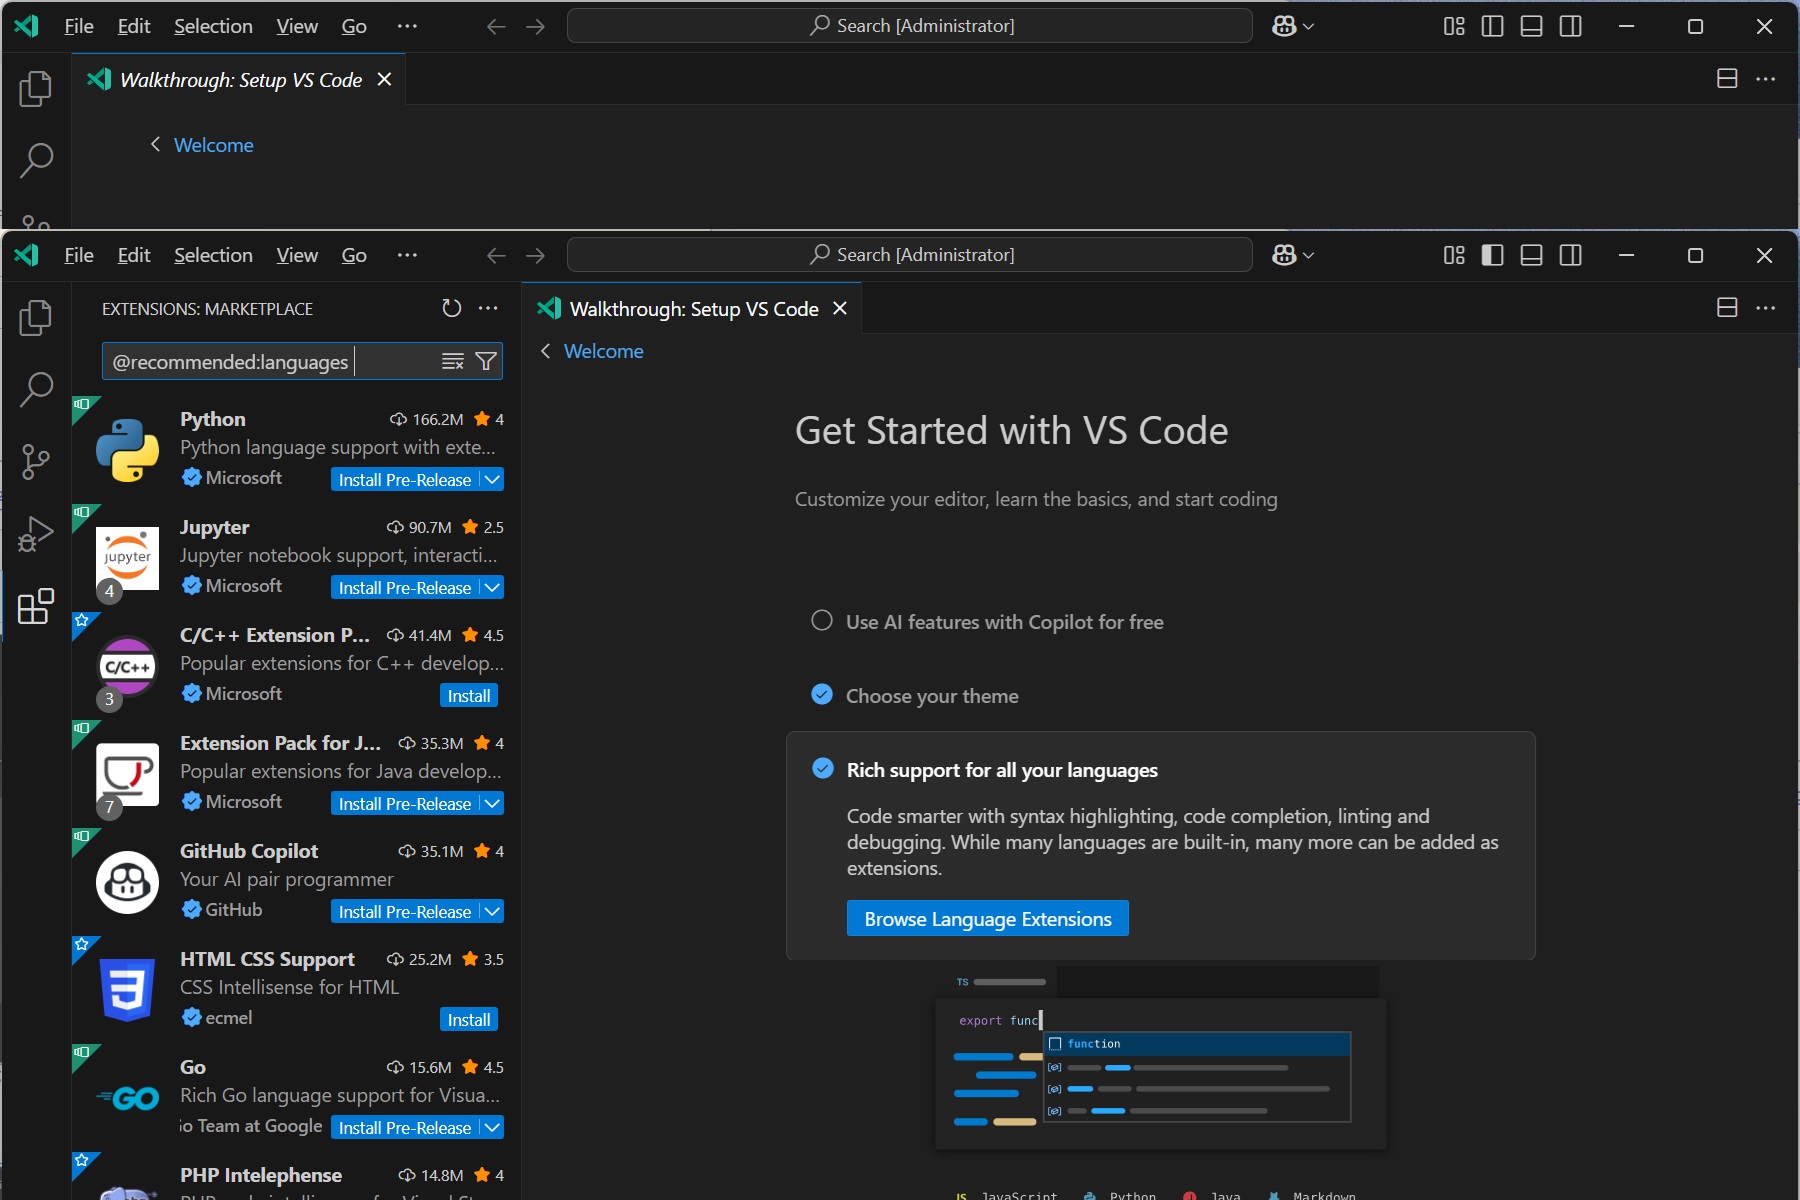Open the Go extension install dropdown arrow

click(x=492, y=1128)
